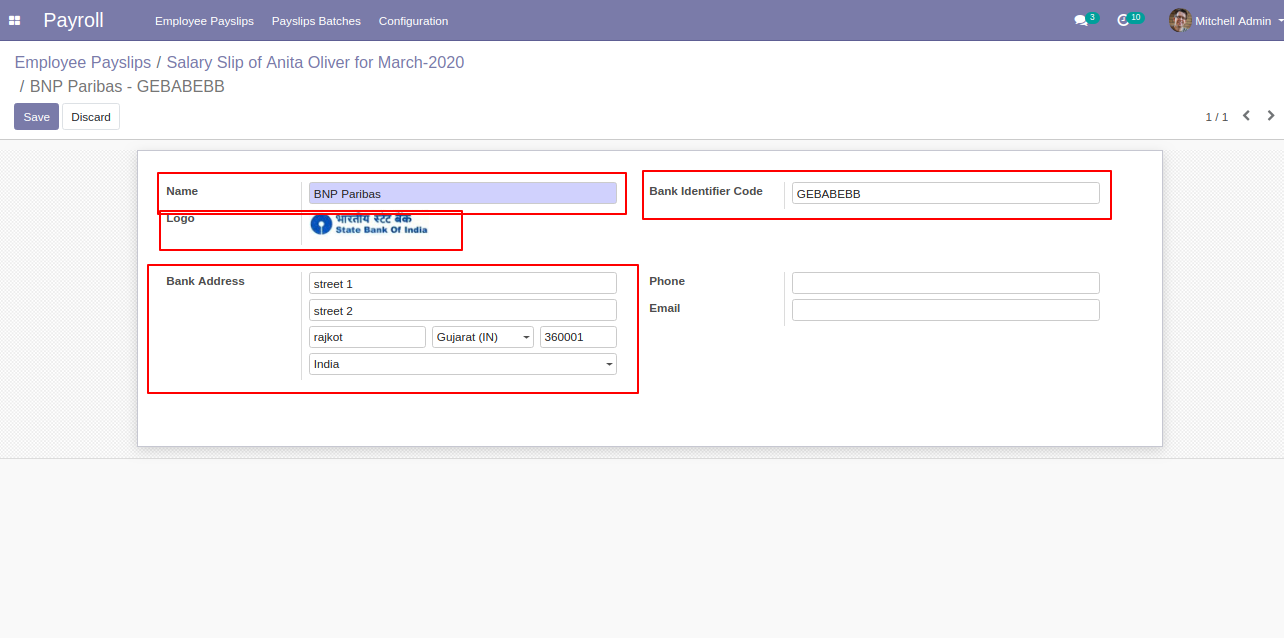Open the Employee Payslips menu
1284x638 pixels.
(x=204, y=21)
